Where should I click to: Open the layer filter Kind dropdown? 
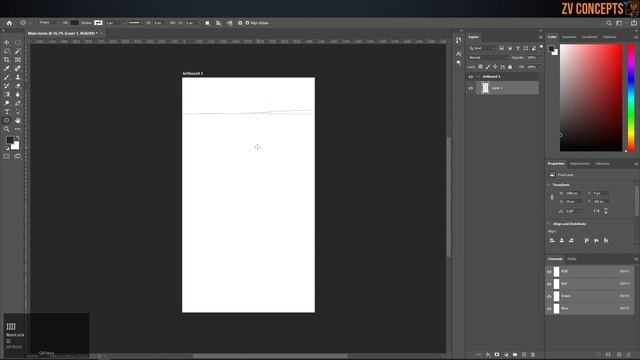482,48
